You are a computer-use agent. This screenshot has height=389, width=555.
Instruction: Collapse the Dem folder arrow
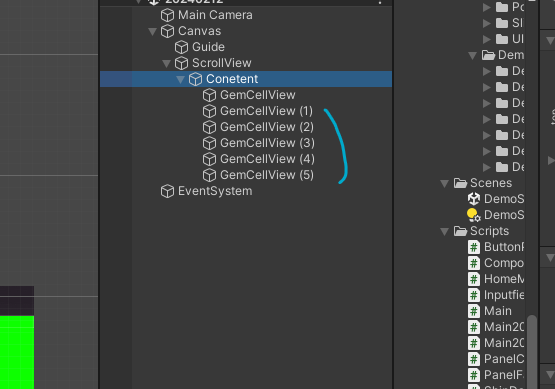[473, 56]
